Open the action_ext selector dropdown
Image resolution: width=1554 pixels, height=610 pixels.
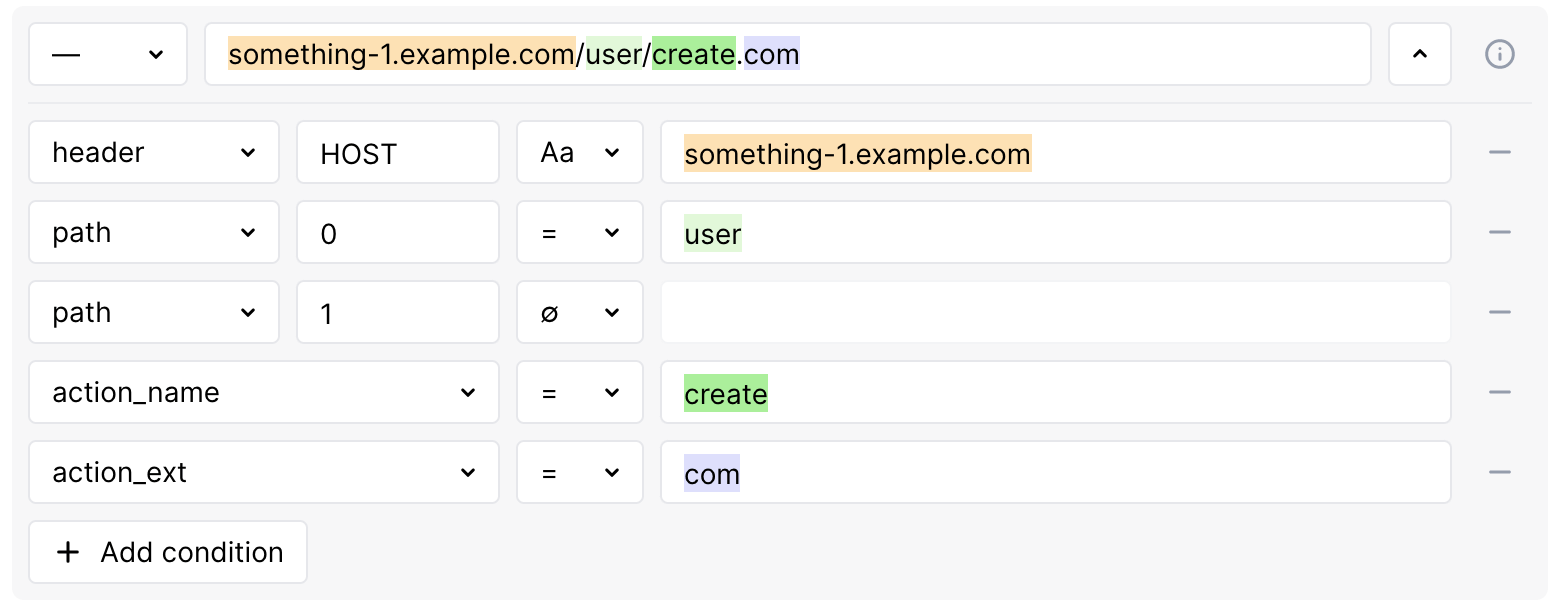pyautogui.click(x=264, y=472)
